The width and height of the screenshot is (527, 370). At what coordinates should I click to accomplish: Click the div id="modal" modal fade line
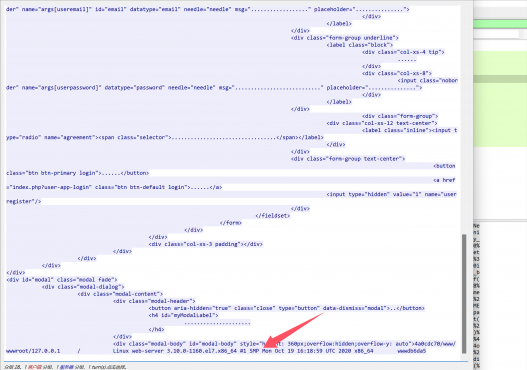coord(62,280)
